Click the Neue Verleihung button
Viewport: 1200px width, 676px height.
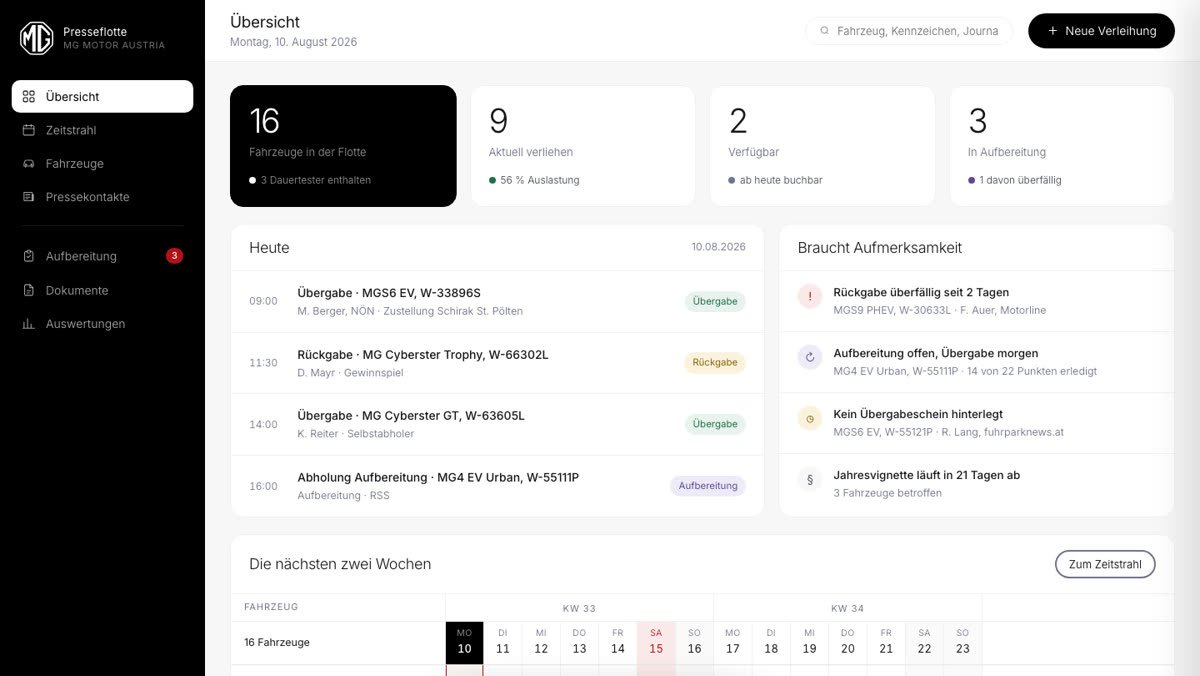pos(1101,31)
